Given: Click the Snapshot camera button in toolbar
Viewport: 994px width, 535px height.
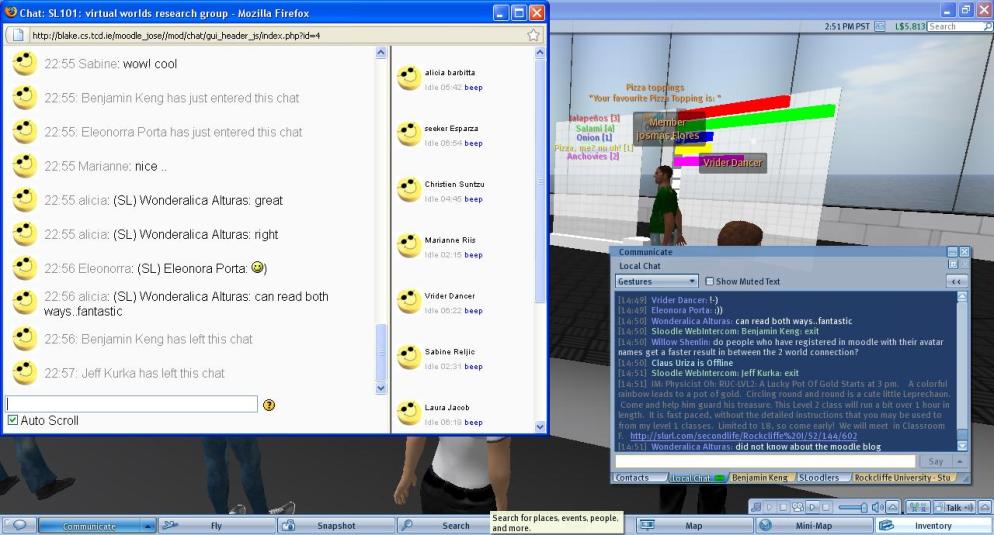Looking at the screenshot, I should (x=334, y=525).
